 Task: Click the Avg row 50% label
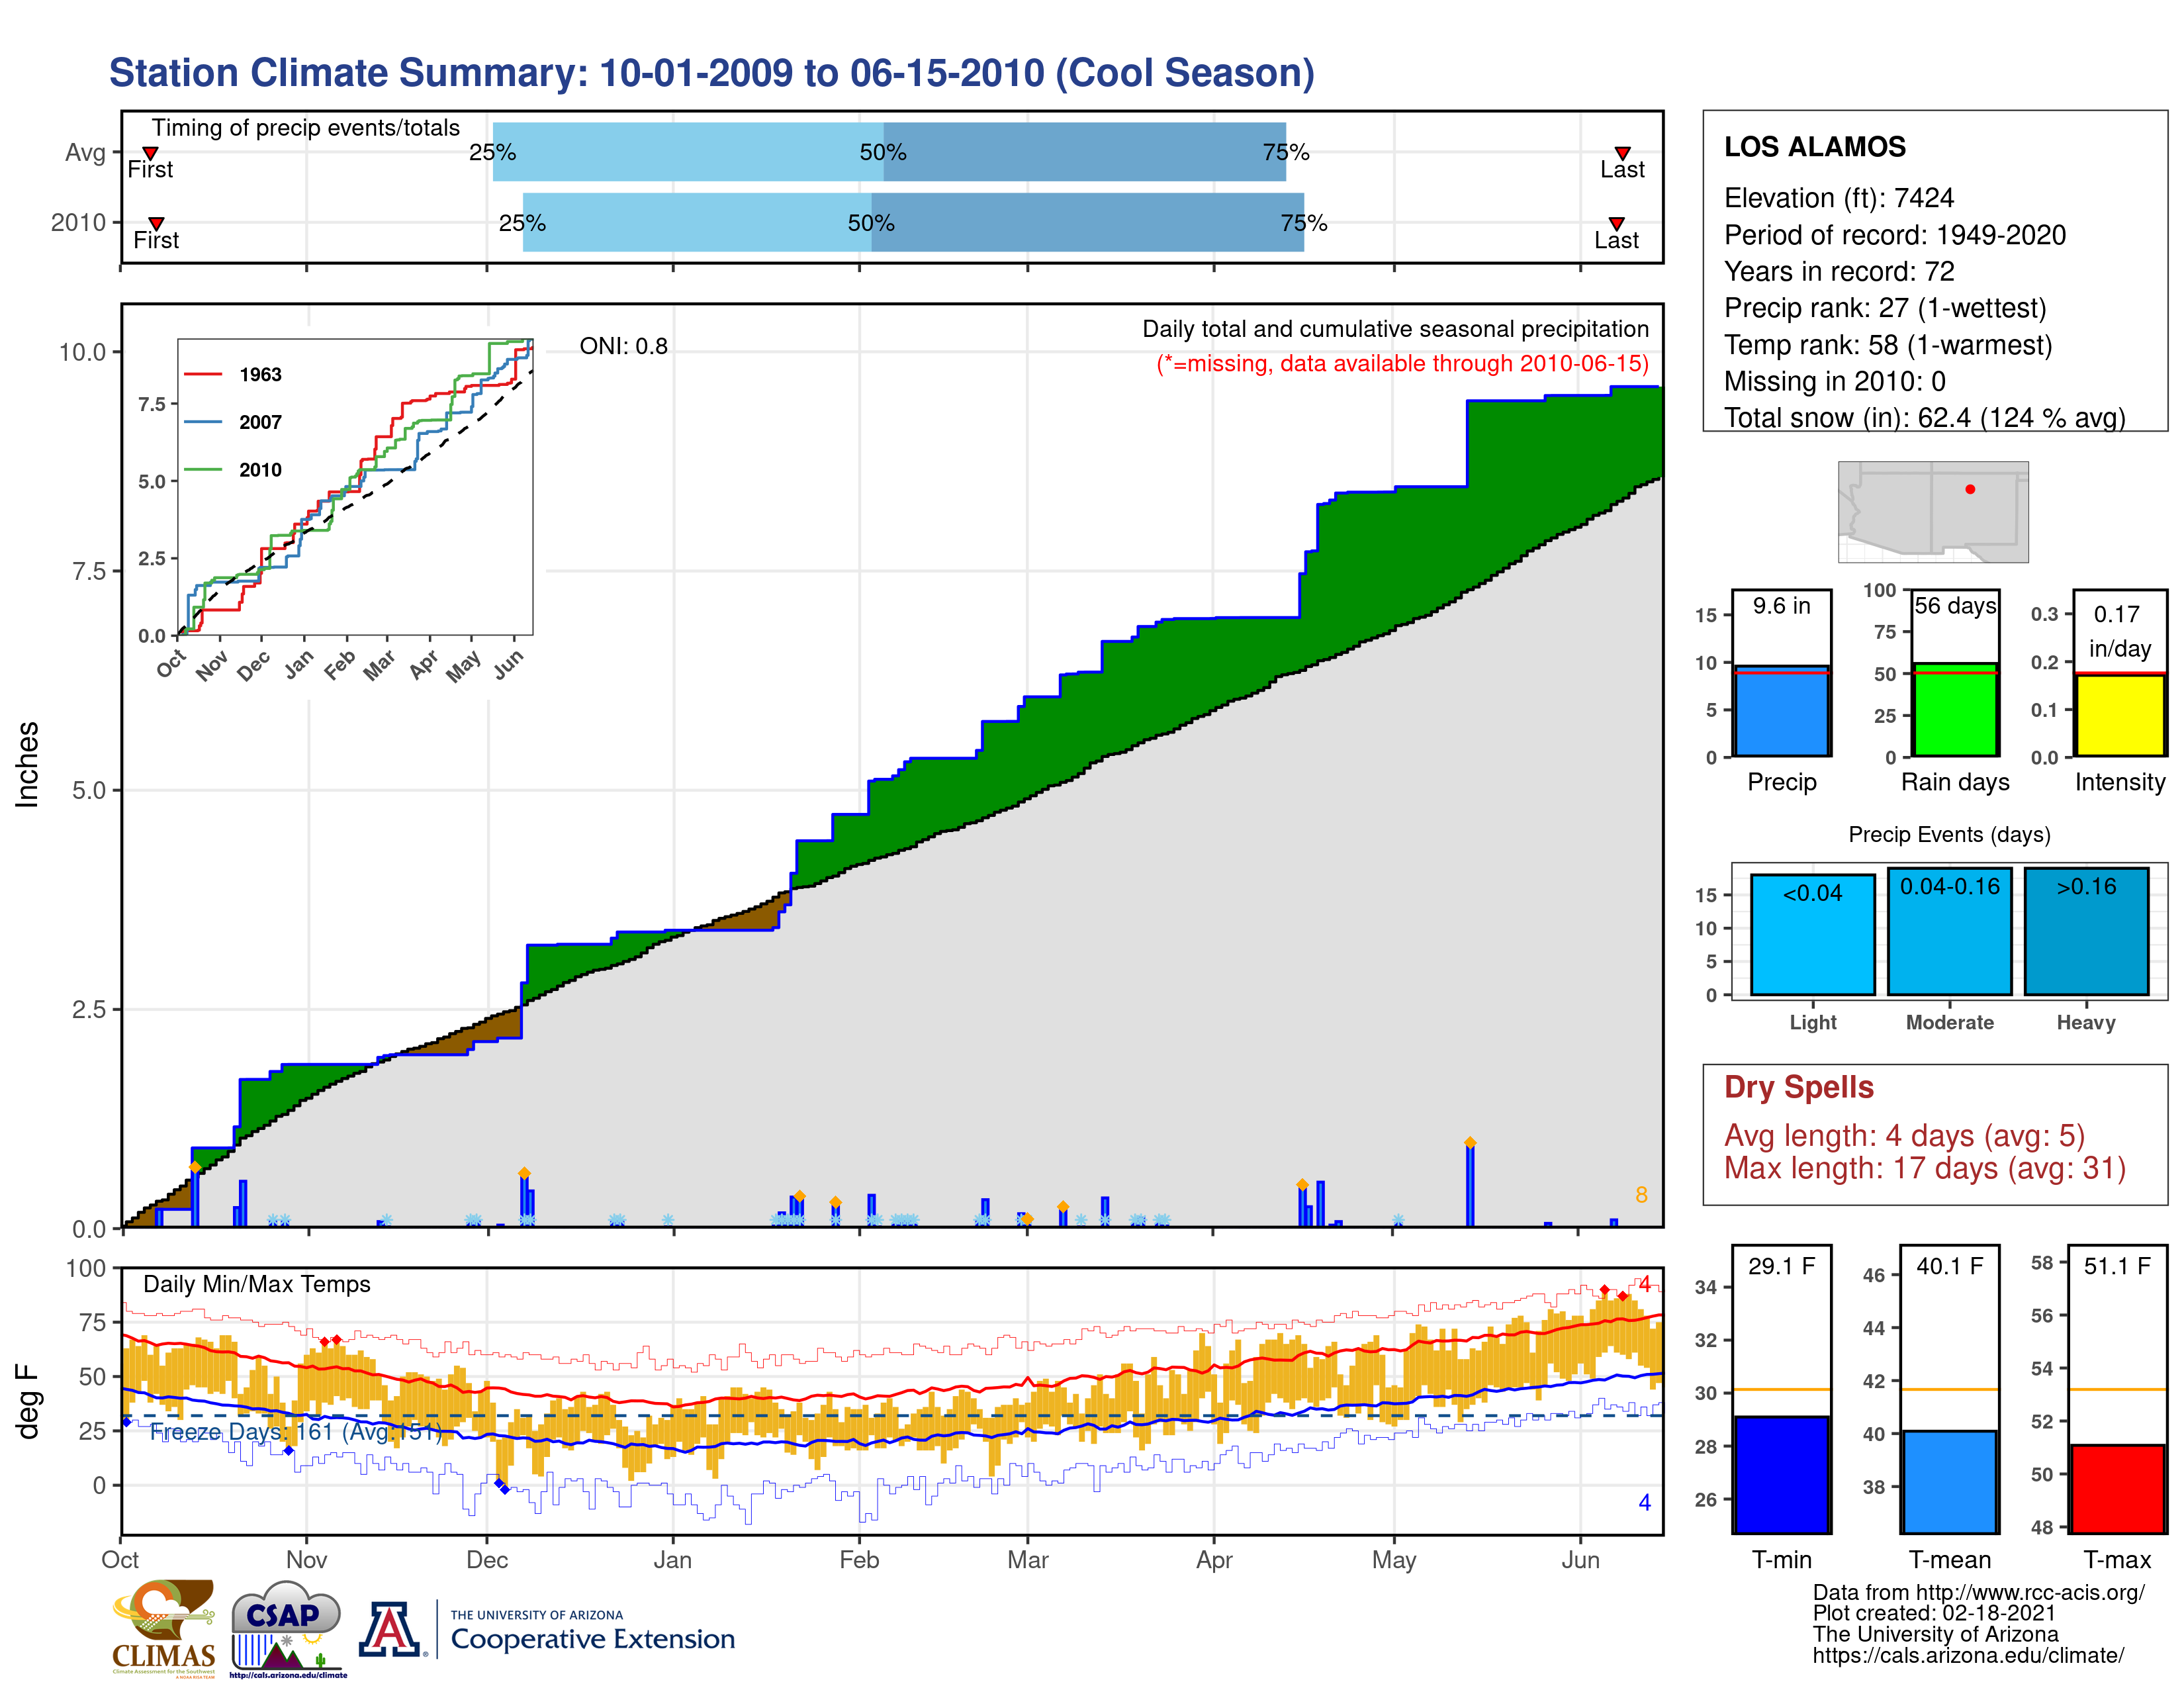click(x=883, y=152)
